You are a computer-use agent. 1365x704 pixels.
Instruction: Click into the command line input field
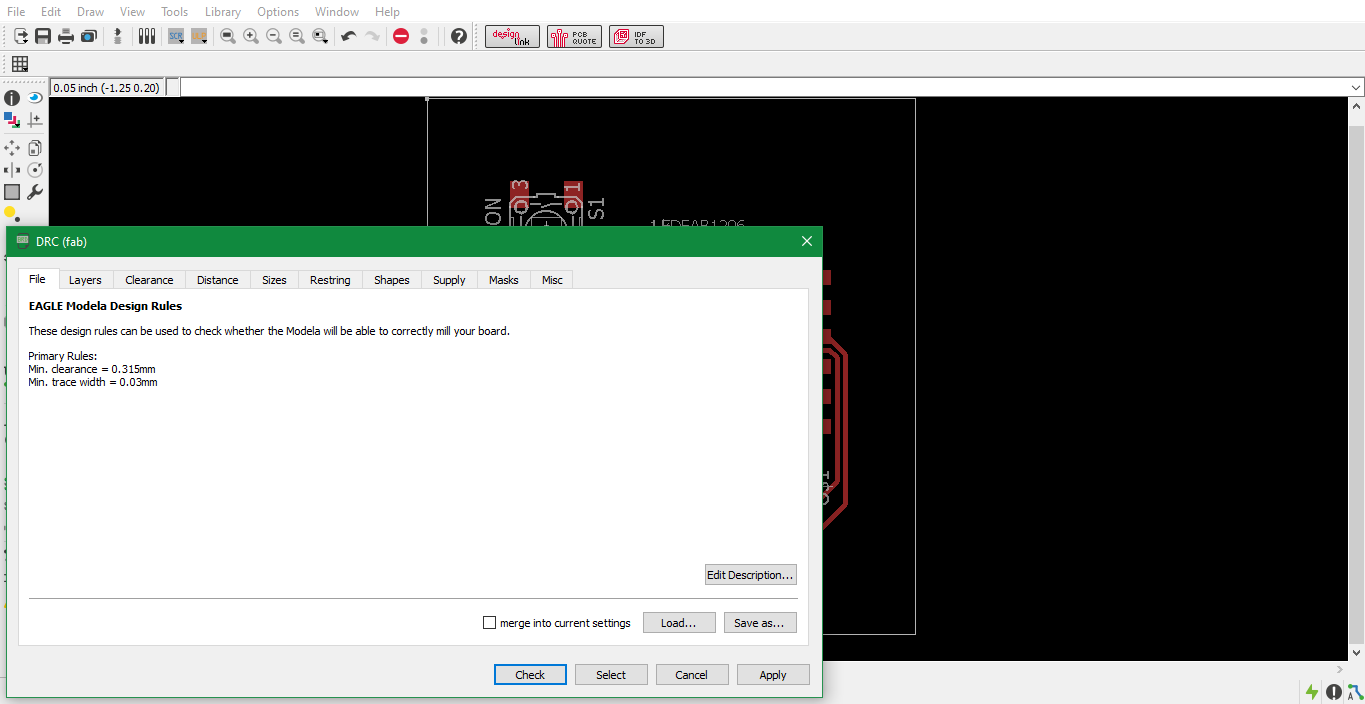pyautogui.click(x=764, y=88)
